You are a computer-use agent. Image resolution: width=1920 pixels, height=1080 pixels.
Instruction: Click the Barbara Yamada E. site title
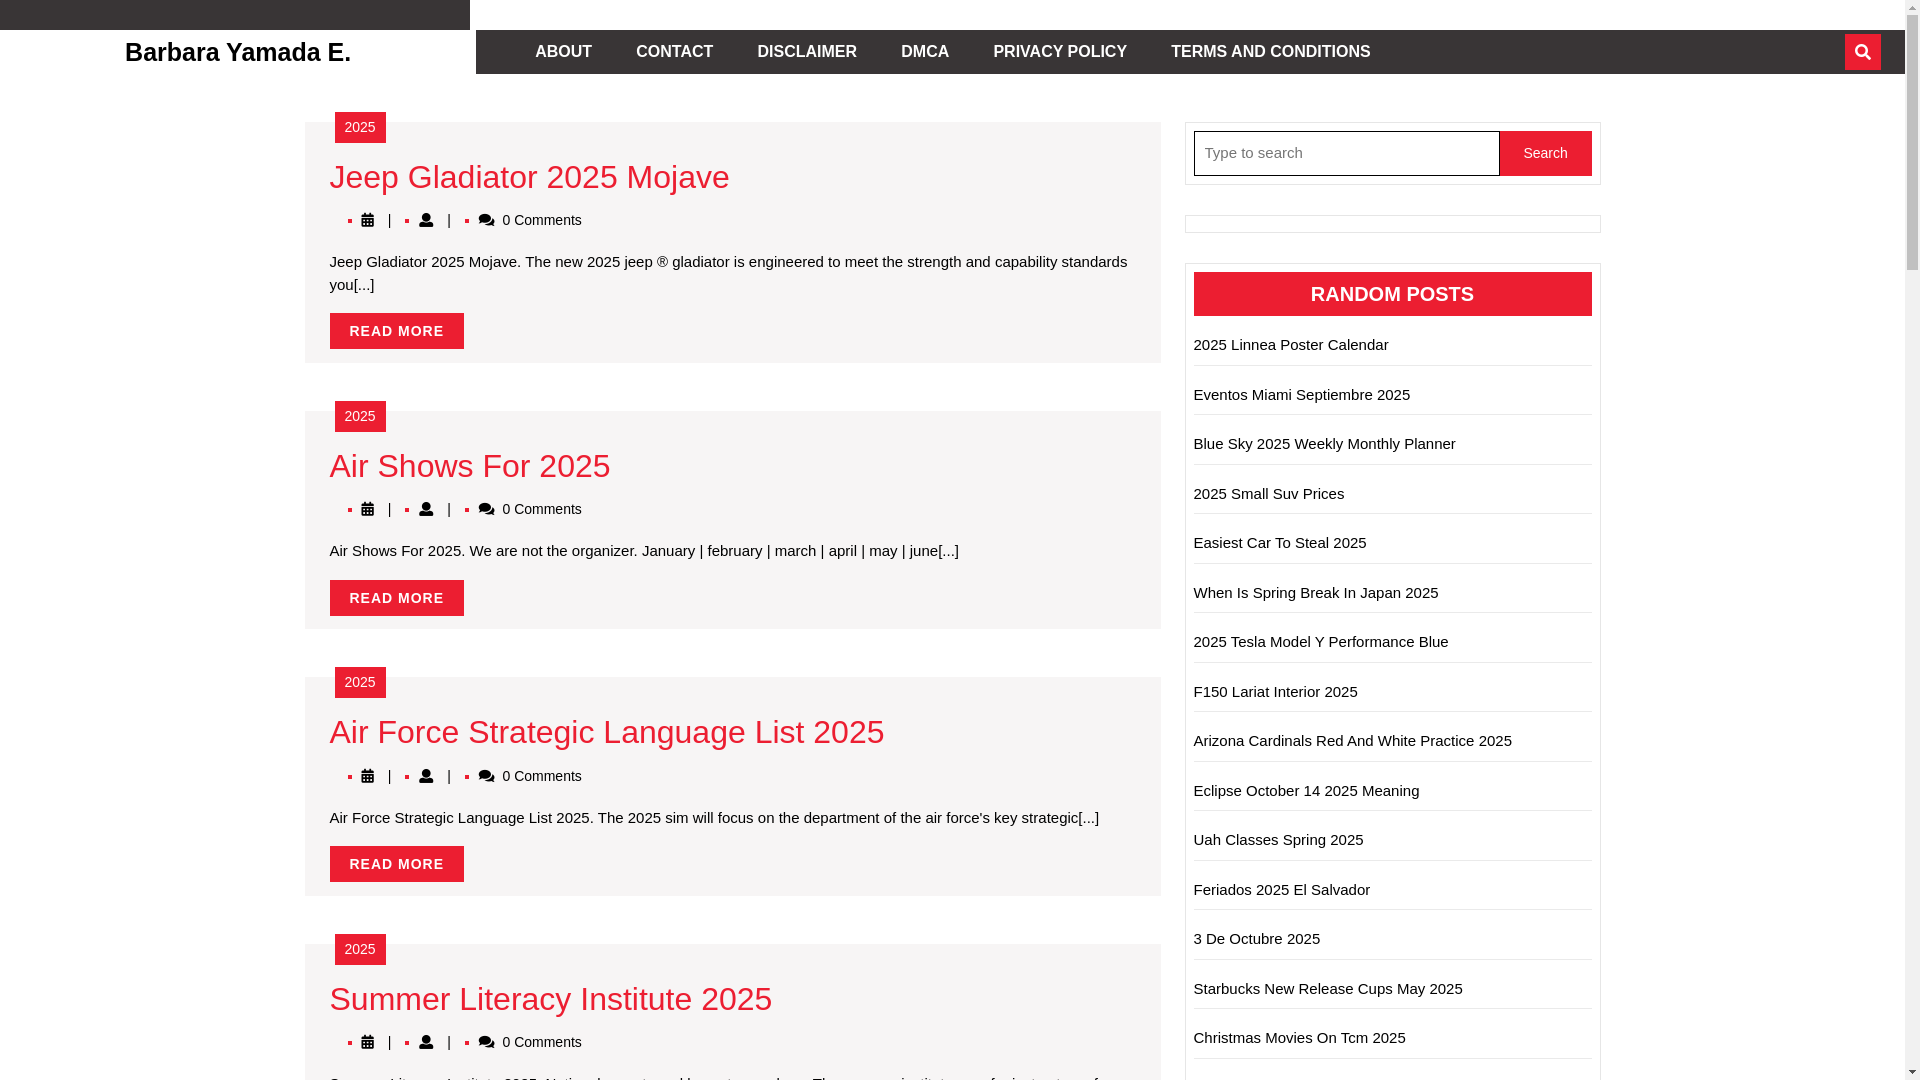238,52
